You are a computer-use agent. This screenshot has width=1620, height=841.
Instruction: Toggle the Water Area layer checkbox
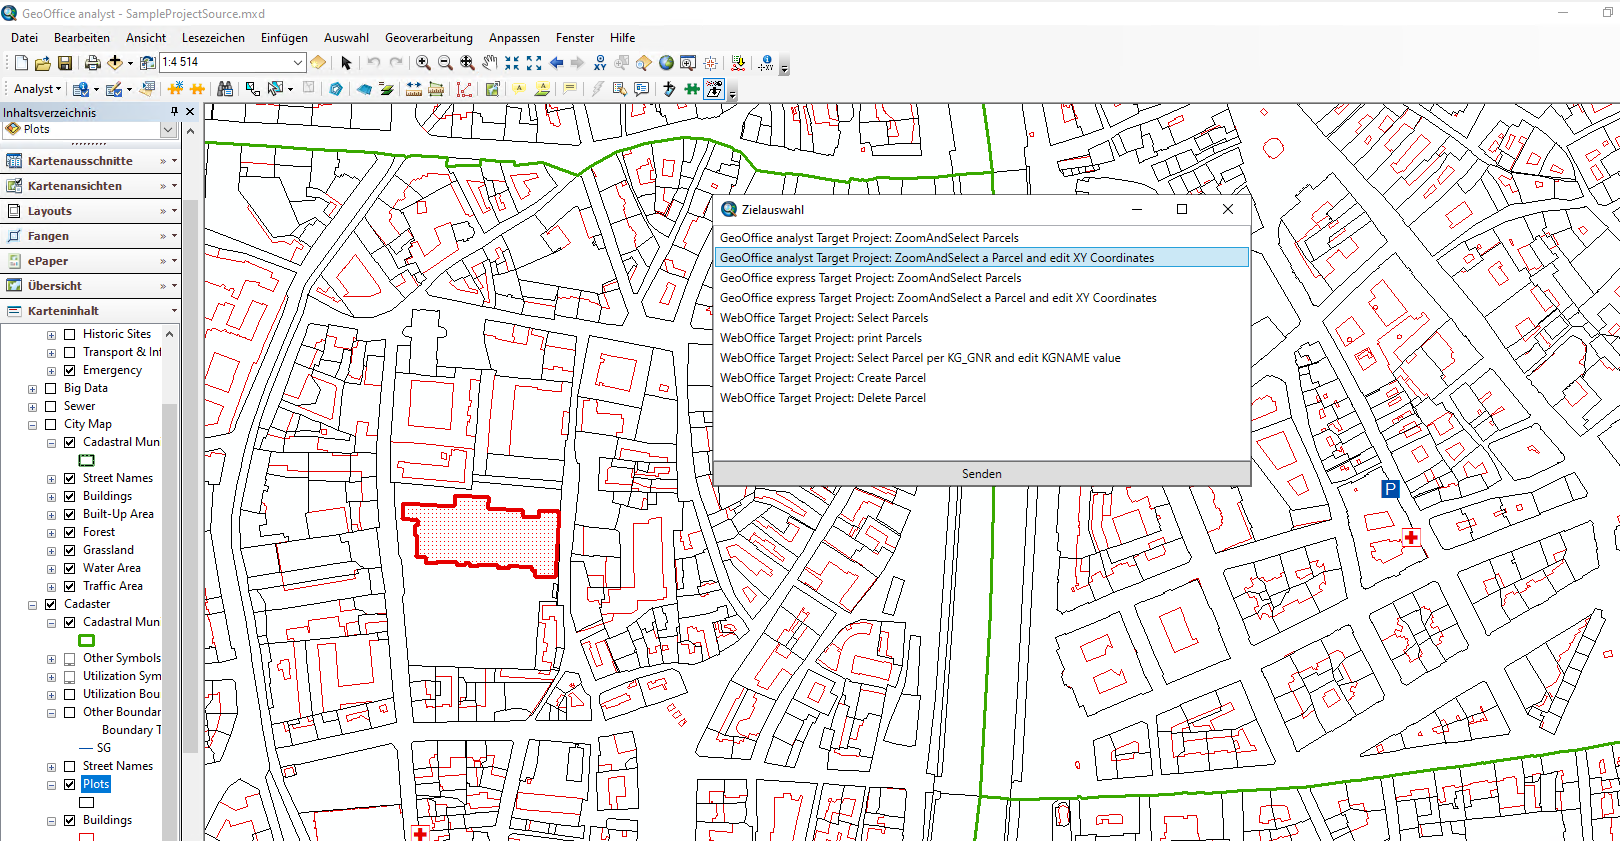pyautogui.click(x=70, y=568)
